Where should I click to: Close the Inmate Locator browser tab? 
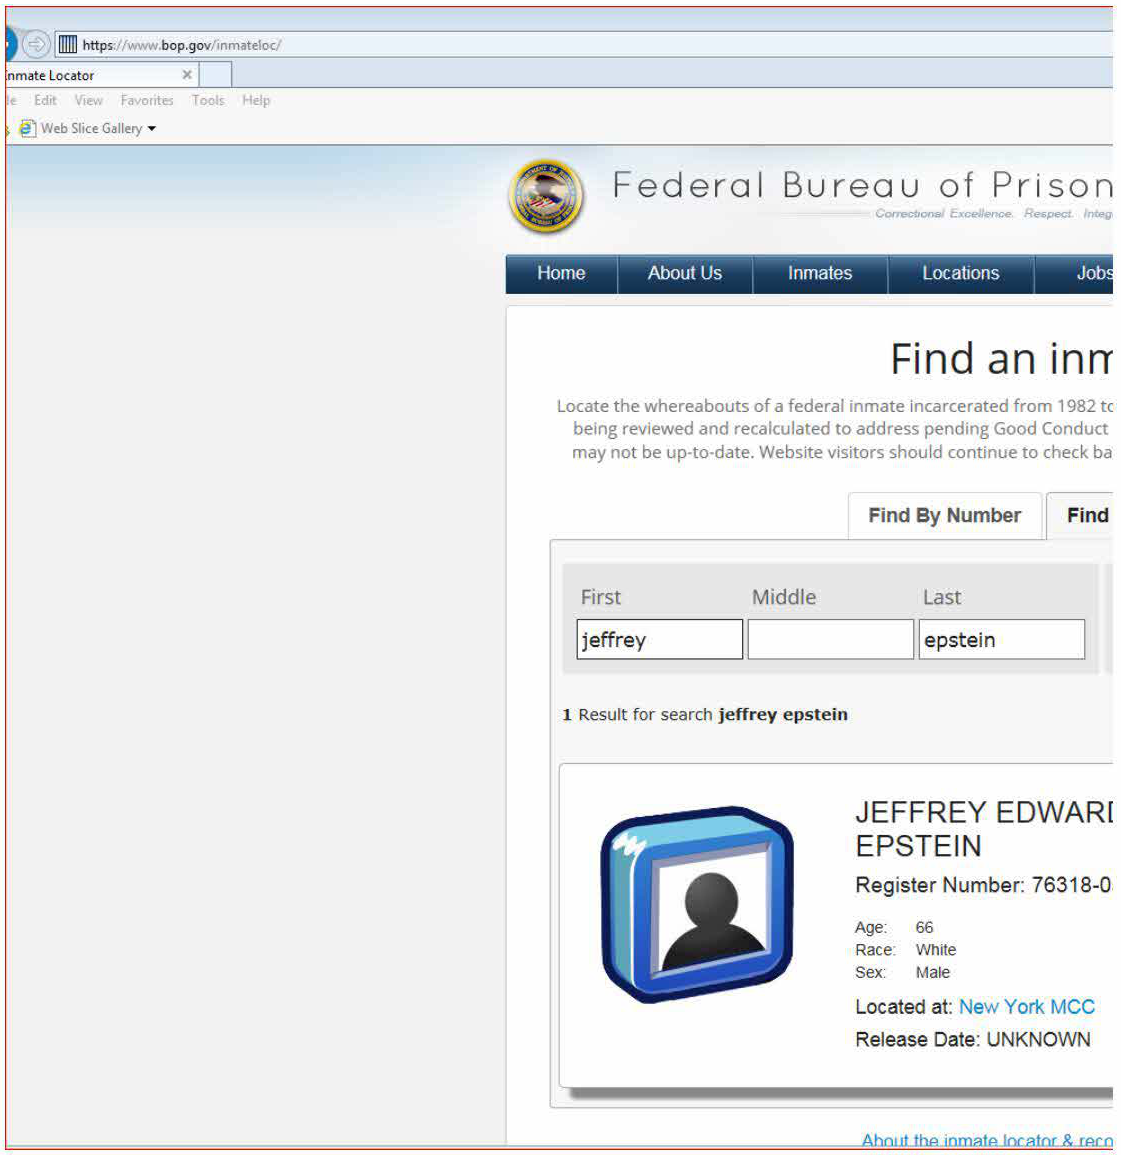pyautogui.click(x=187, y=75)
